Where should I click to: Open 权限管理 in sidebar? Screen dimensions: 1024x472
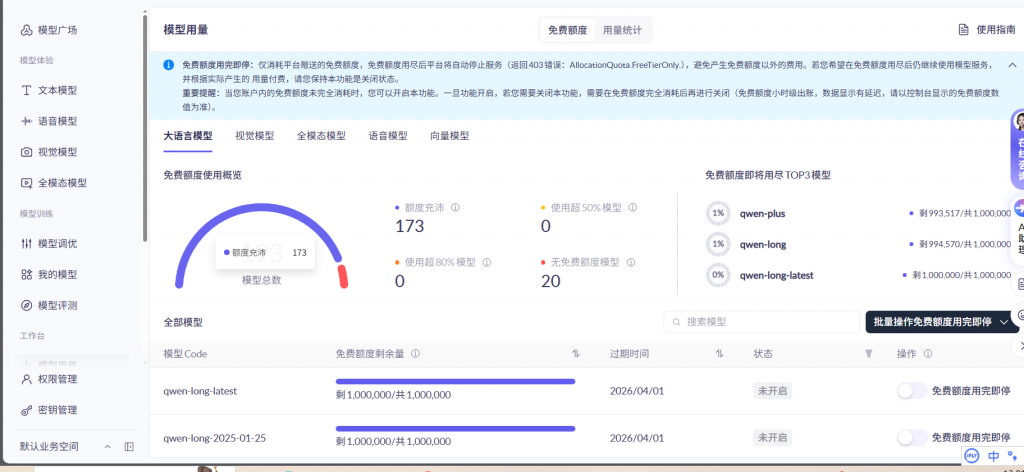coord(50,379)
